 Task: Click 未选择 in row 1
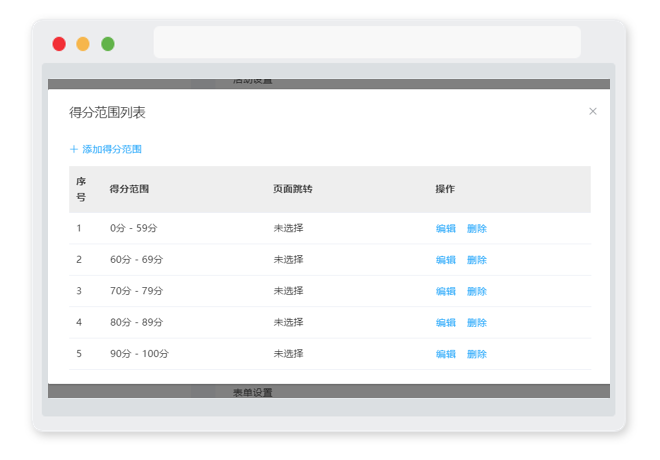(288, 228)
